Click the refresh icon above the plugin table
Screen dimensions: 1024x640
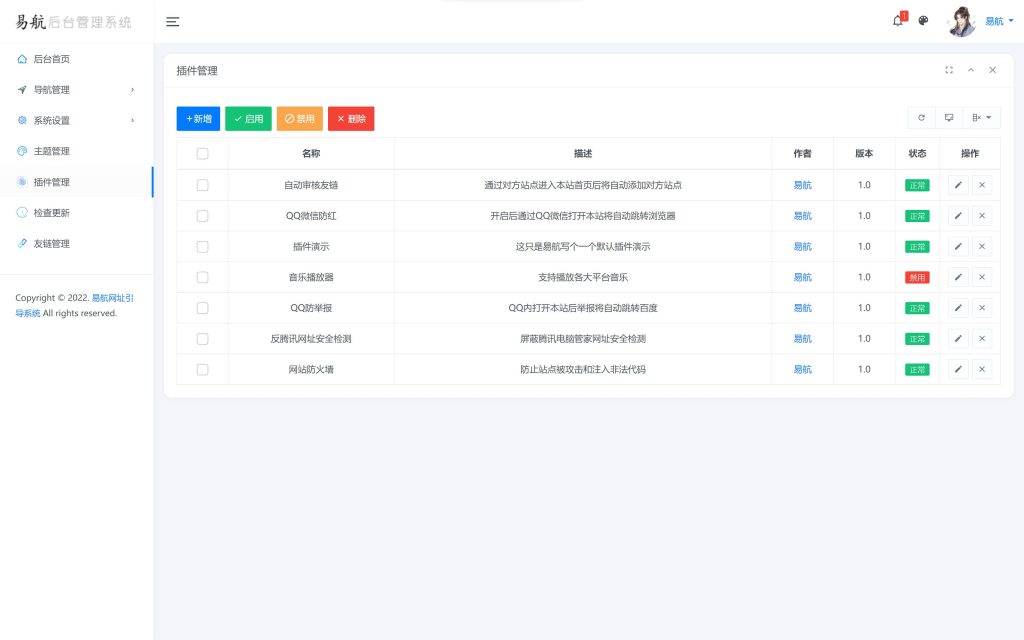point(921,117)
